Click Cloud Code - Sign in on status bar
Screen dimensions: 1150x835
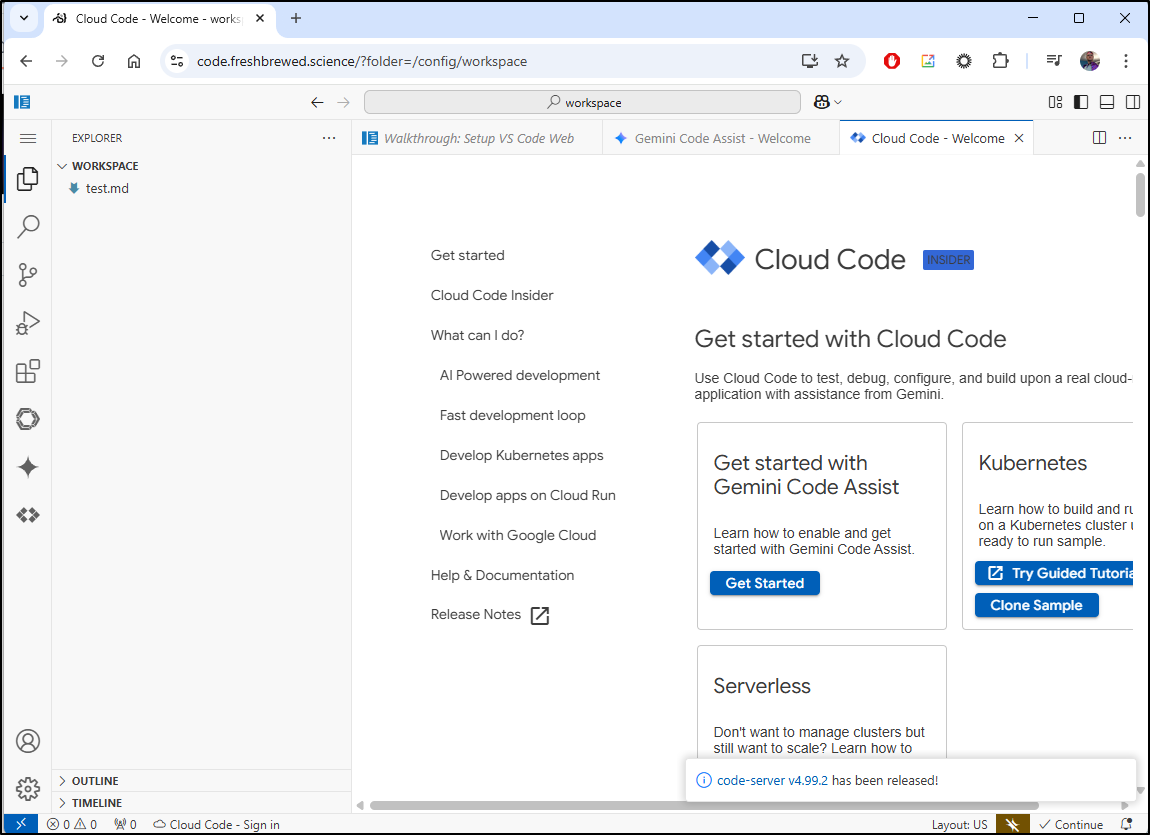(216, 825)
